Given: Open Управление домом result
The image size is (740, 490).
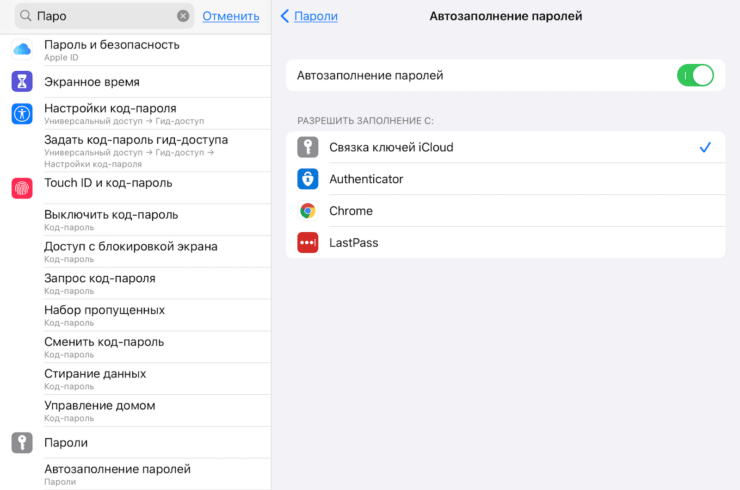Looking at the screenshot, I should [135, 411].
